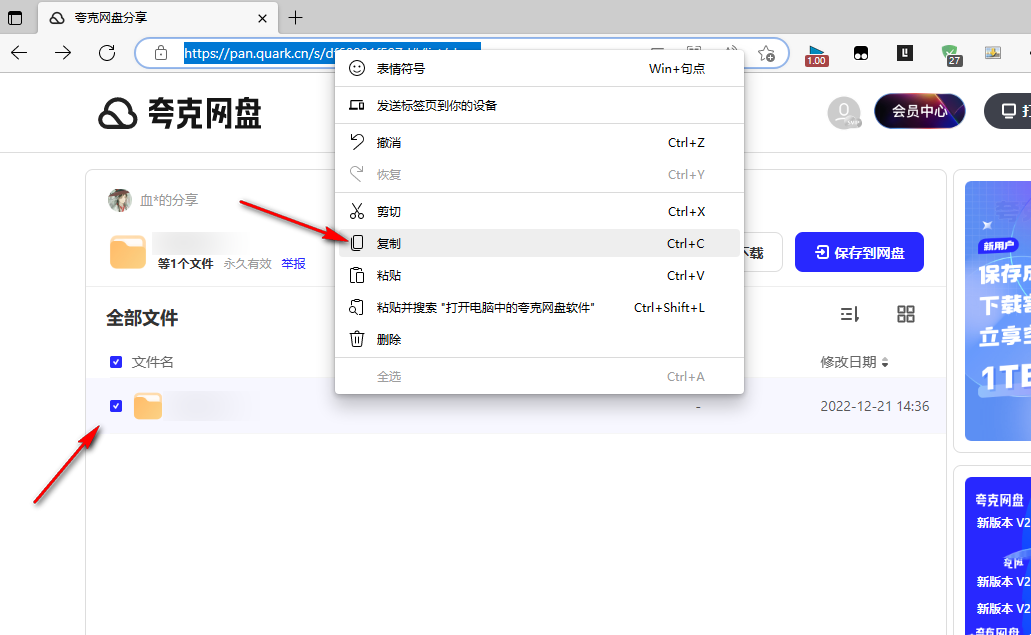1031x635 pixels.
Task: Click the 夸克网盘 新版本 banner
Action: coord(997,556)
